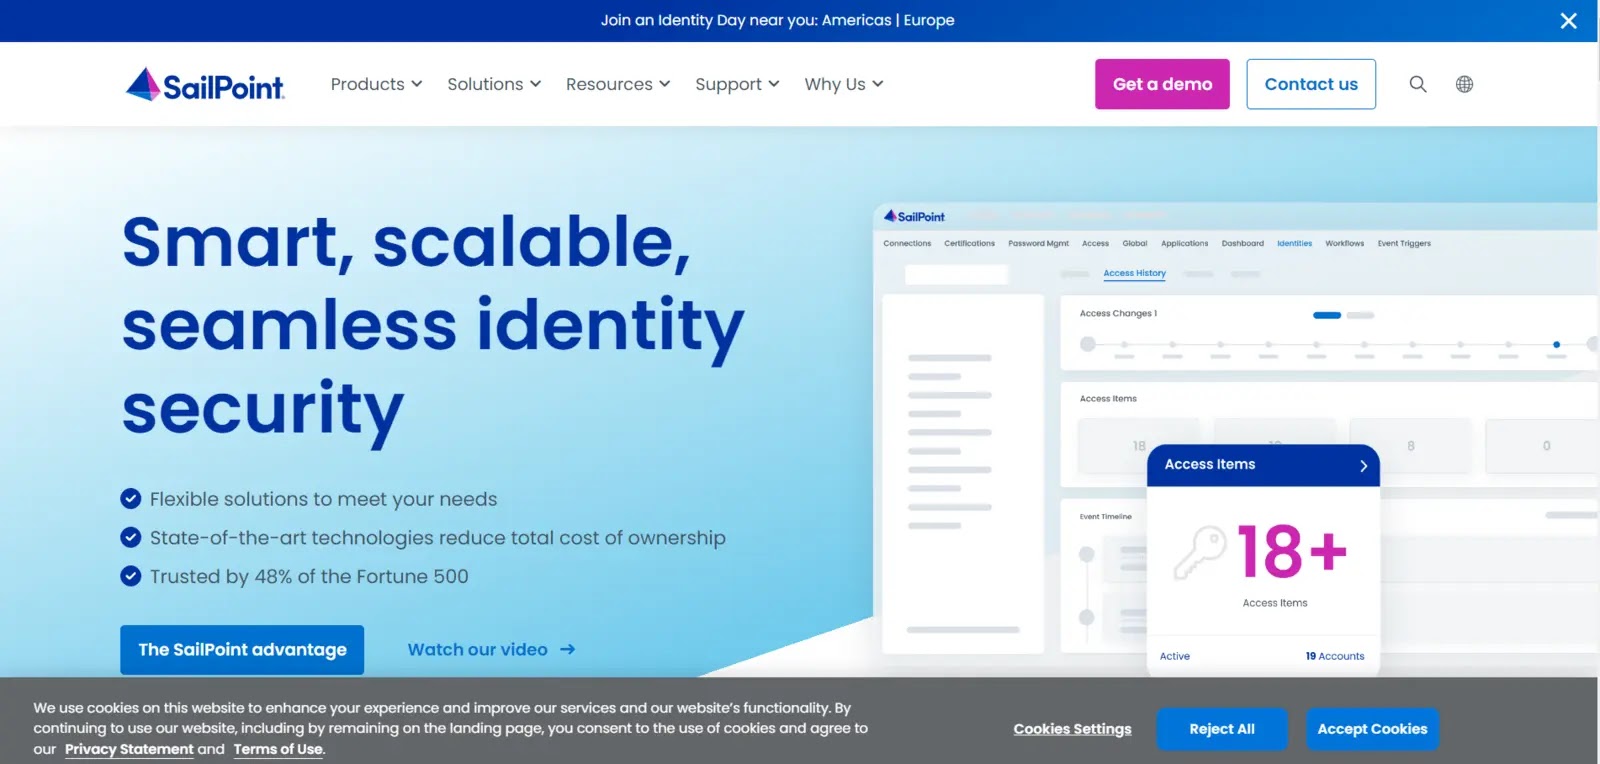Click the SailPoint logo in the header
The width and height of the screenshot is (1600, 764).
[x=205, y=85]
